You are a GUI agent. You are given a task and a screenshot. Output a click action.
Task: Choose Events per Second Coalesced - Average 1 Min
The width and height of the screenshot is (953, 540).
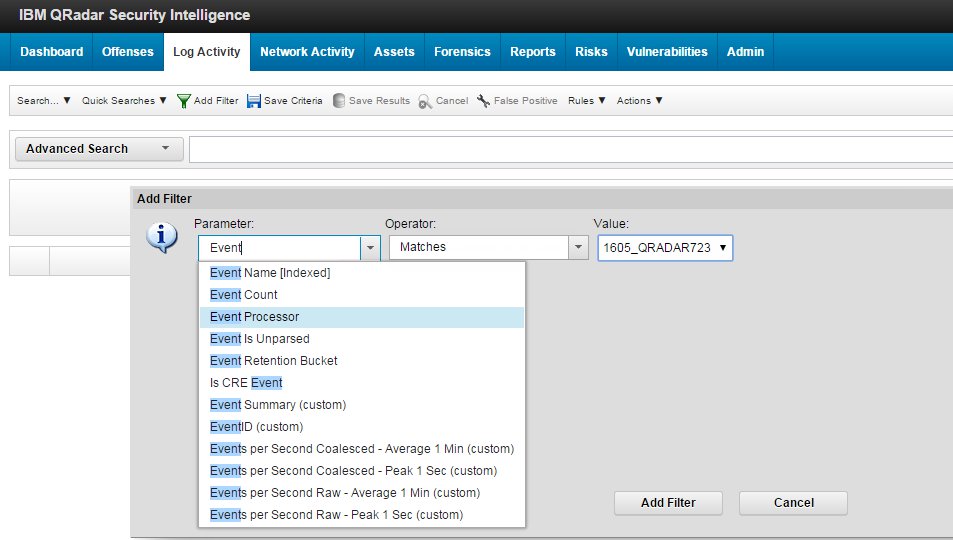point(362,449)
